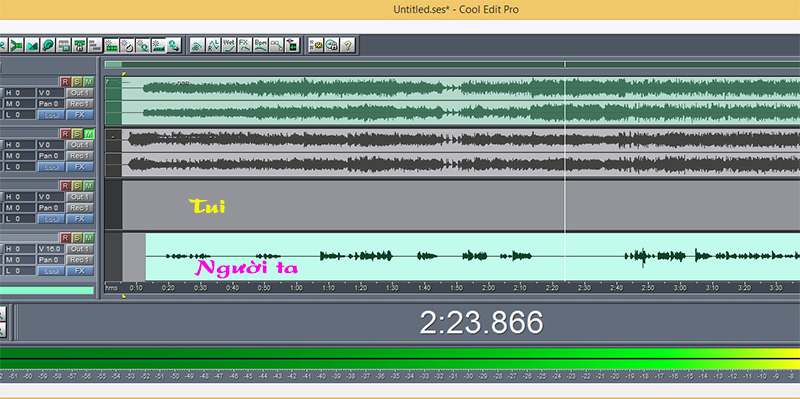The height and width of the screenshot is (399, 800).
Task: Click the green Q with arrow icon
Action: (174, 45)
